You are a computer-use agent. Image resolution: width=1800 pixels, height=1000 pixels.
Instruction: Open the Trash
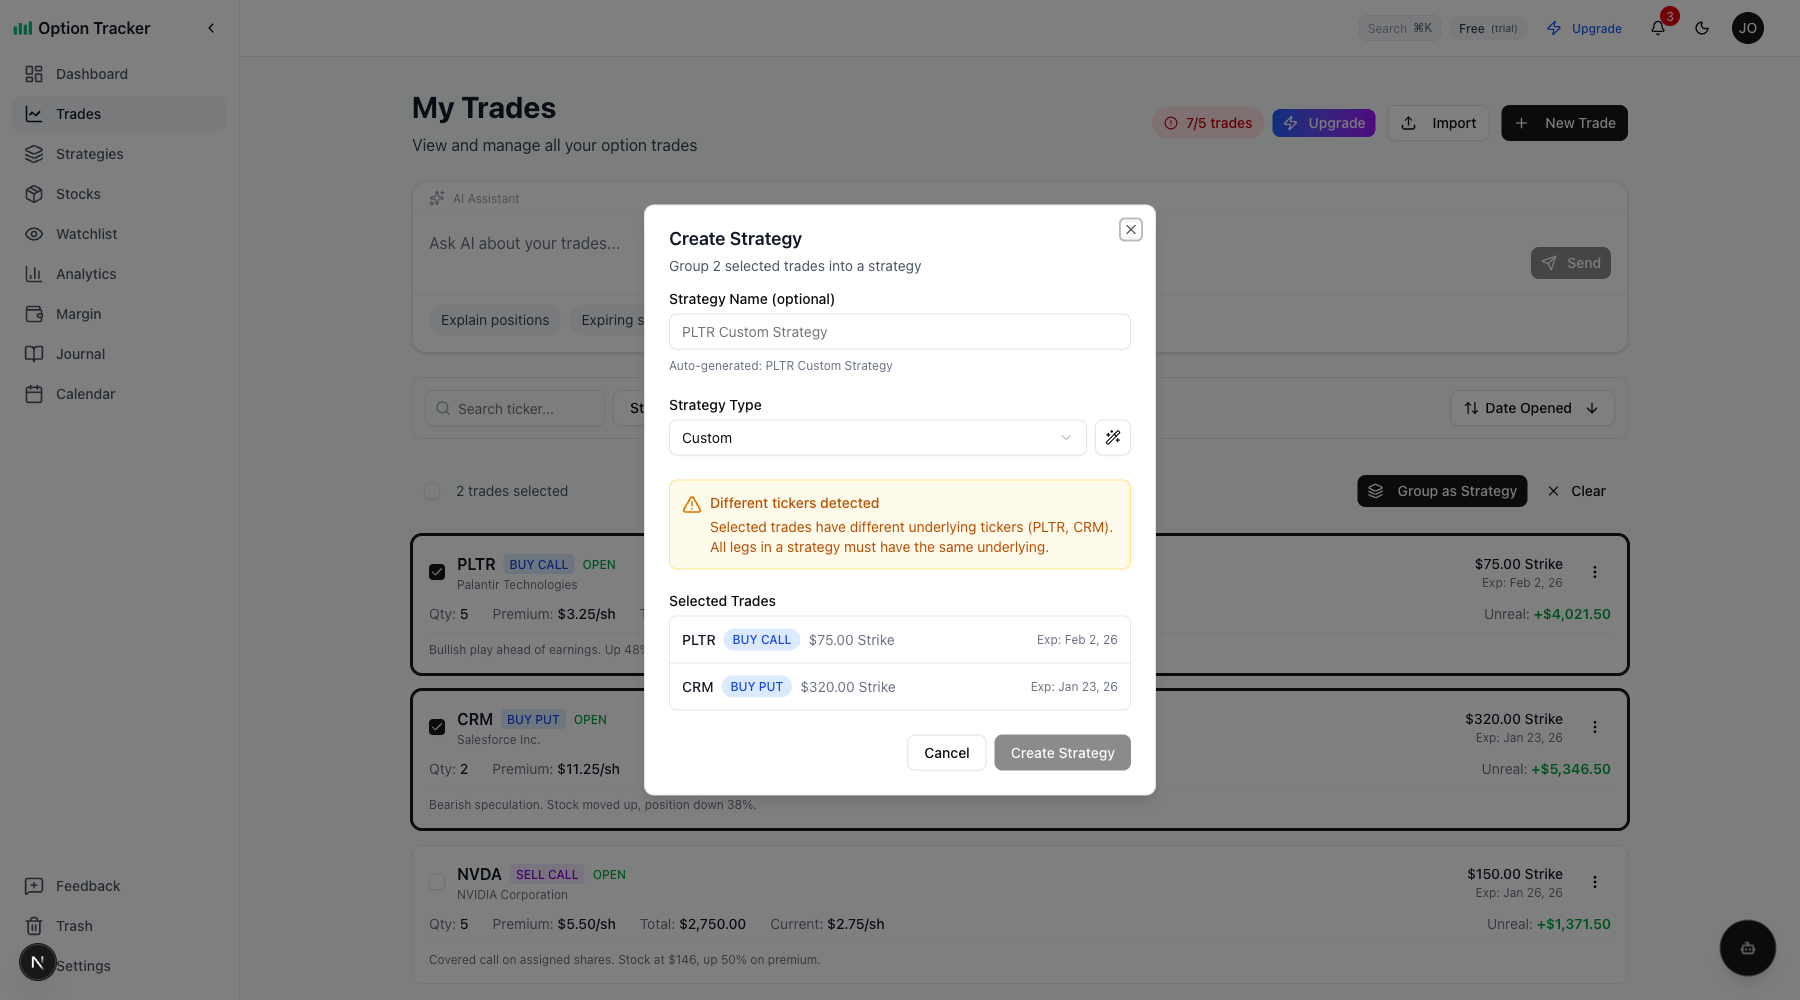74,925
